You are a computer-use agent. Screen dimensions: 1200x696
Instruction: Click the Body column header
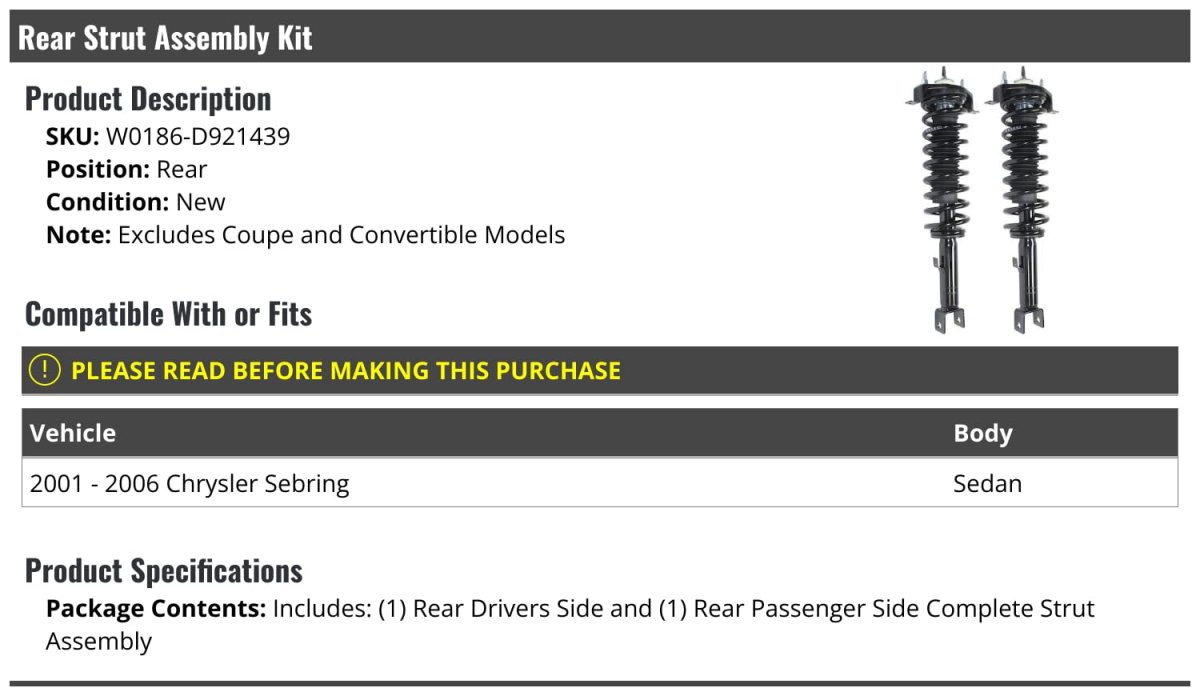[983, 433]
